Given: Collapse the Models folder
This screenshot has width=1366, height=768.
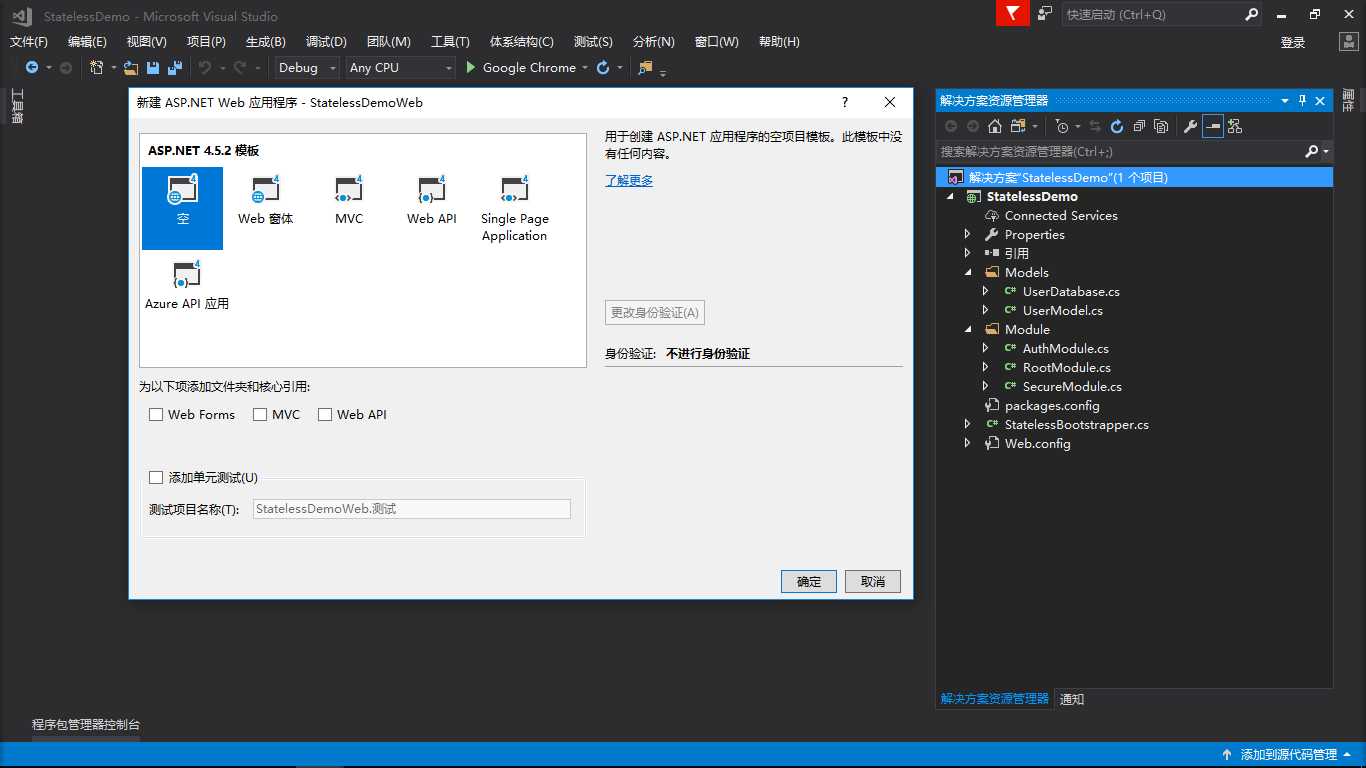Looking at the screenshot, I should pyautogui.click(x=968, y=272).
